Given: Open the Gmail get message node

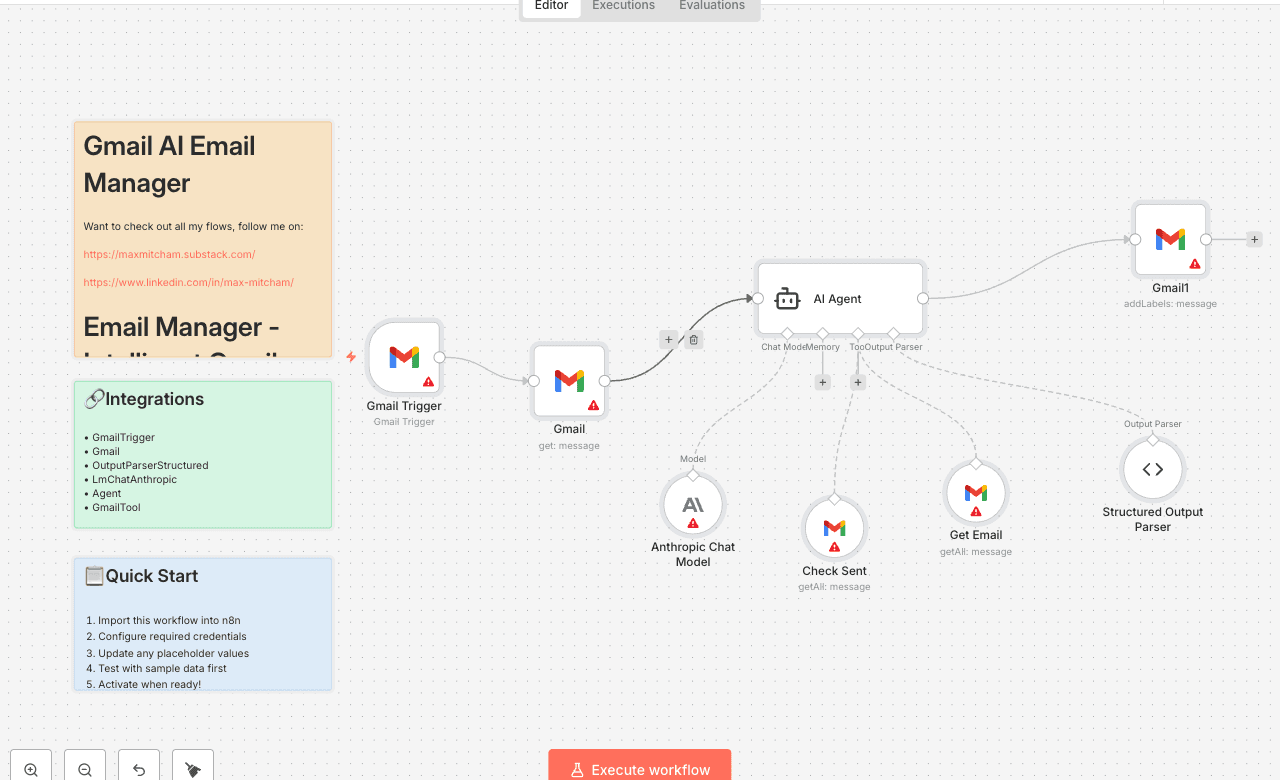Looking at the screenshot, I should [568, 380].
